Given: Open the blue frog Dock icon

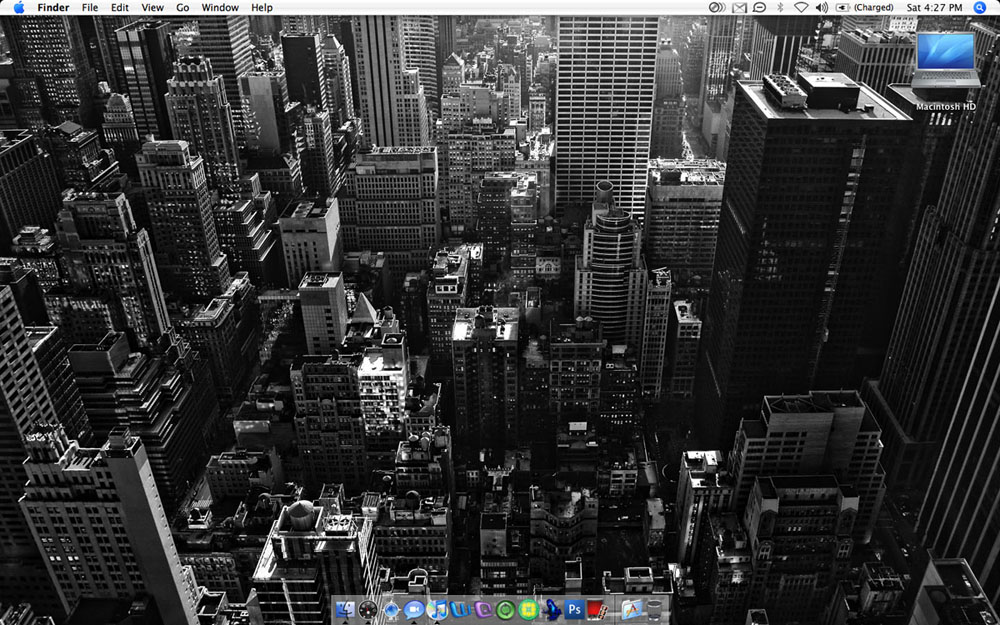Looking at the screenshot, I should (552, 610).
